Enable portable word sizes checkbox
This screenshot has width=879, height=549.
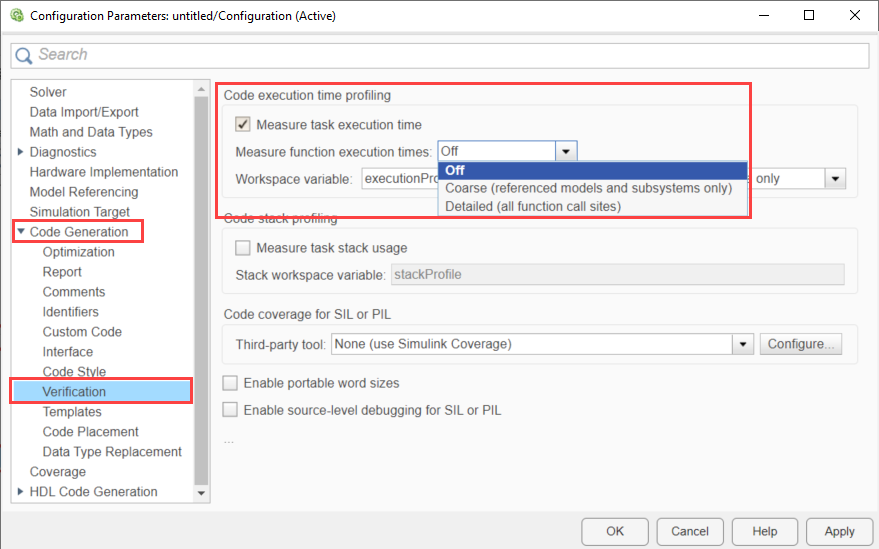point(231,383)
